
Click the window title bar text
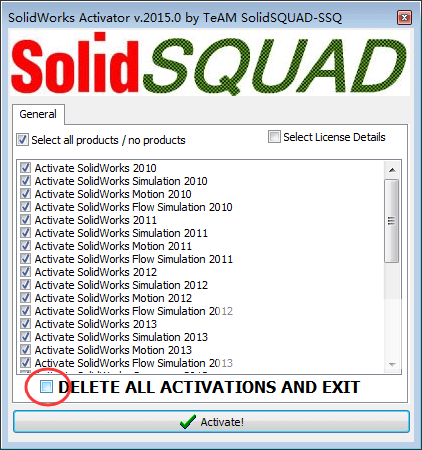(x=175, y=17)
